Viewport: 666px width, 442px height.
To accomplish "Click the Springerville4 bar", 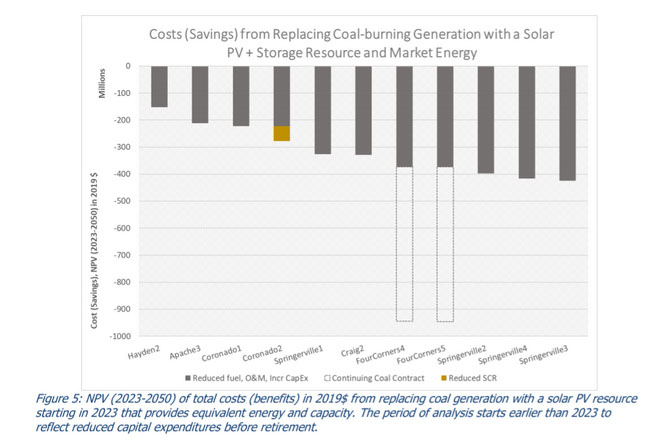I will coord(526,122).
